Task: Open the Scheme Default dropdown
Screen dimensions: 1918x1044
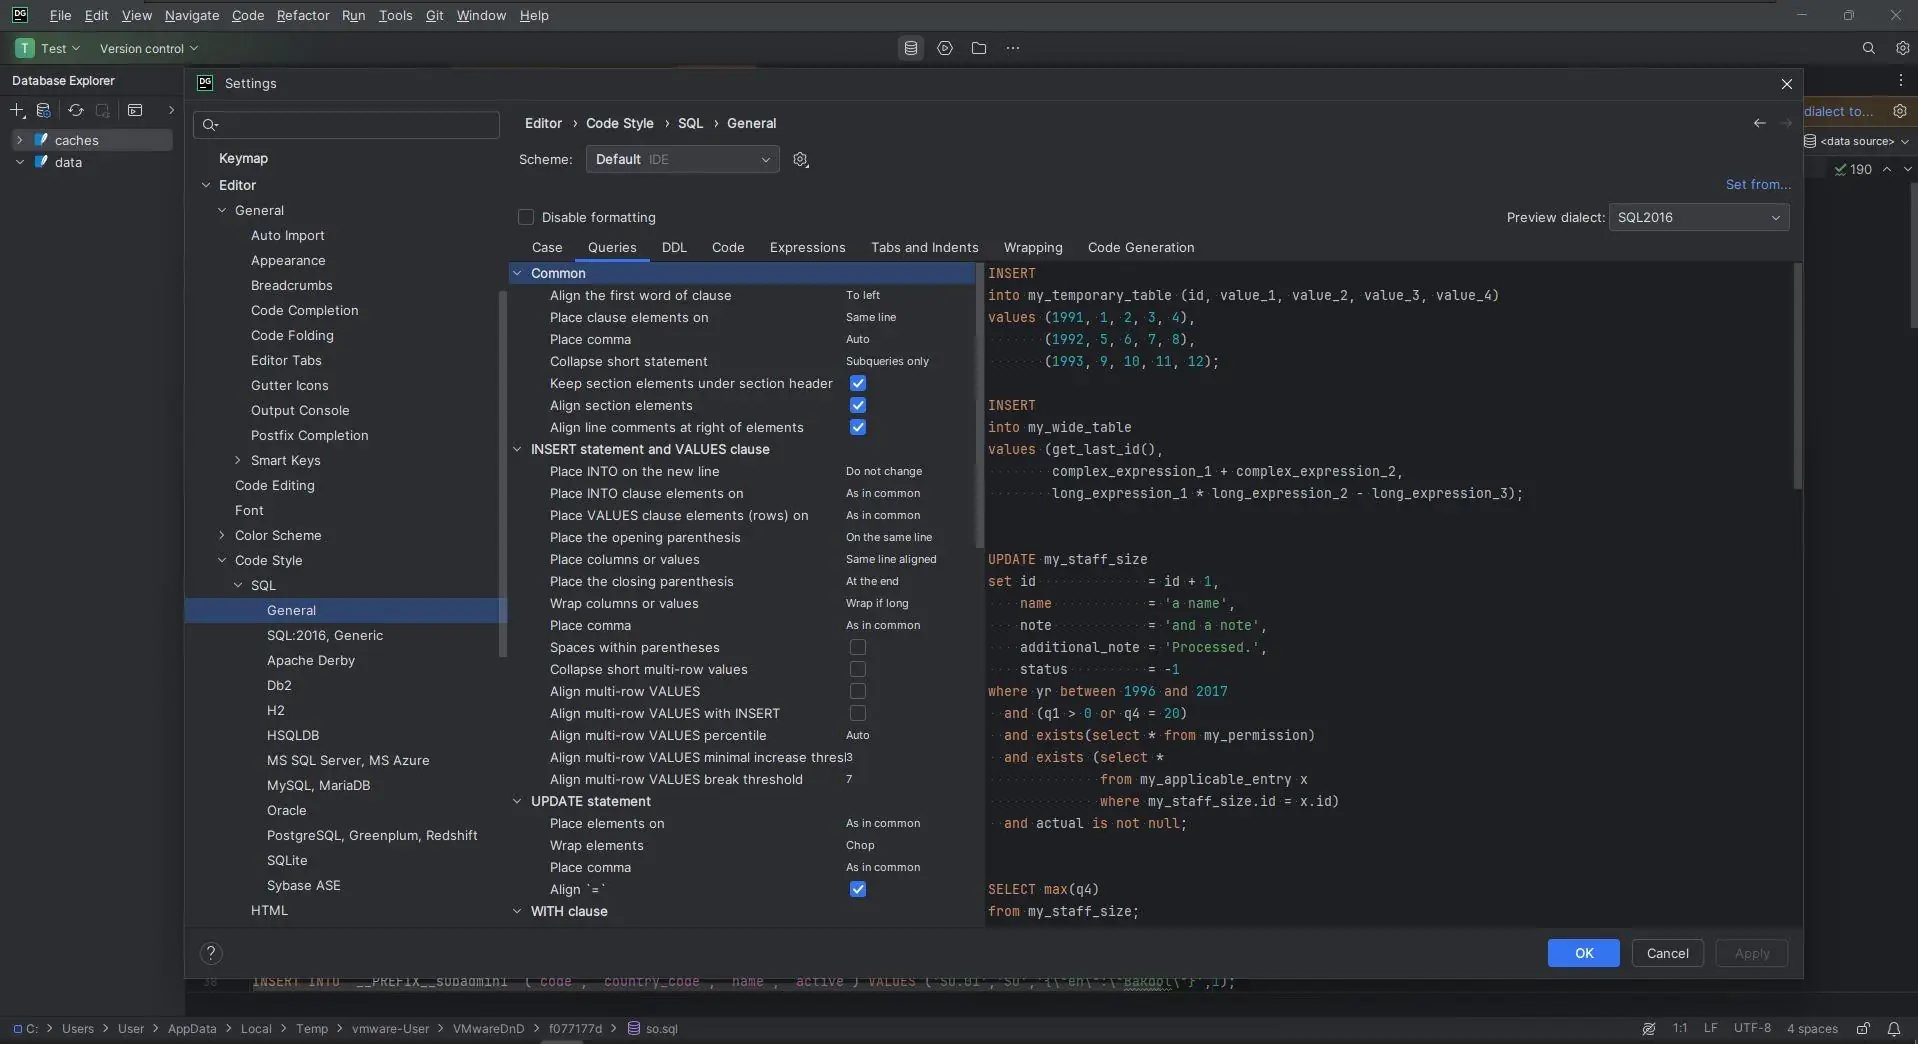Action: [682, 159]
